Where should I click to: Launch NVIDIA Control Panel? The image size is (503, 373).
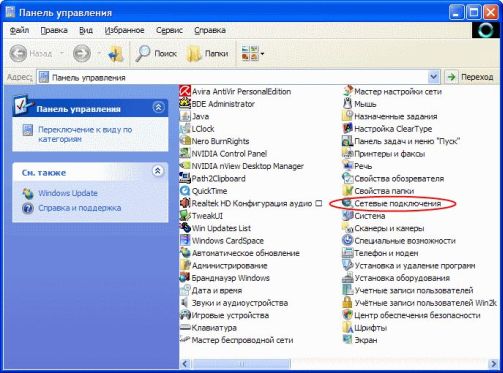(223, 154)
